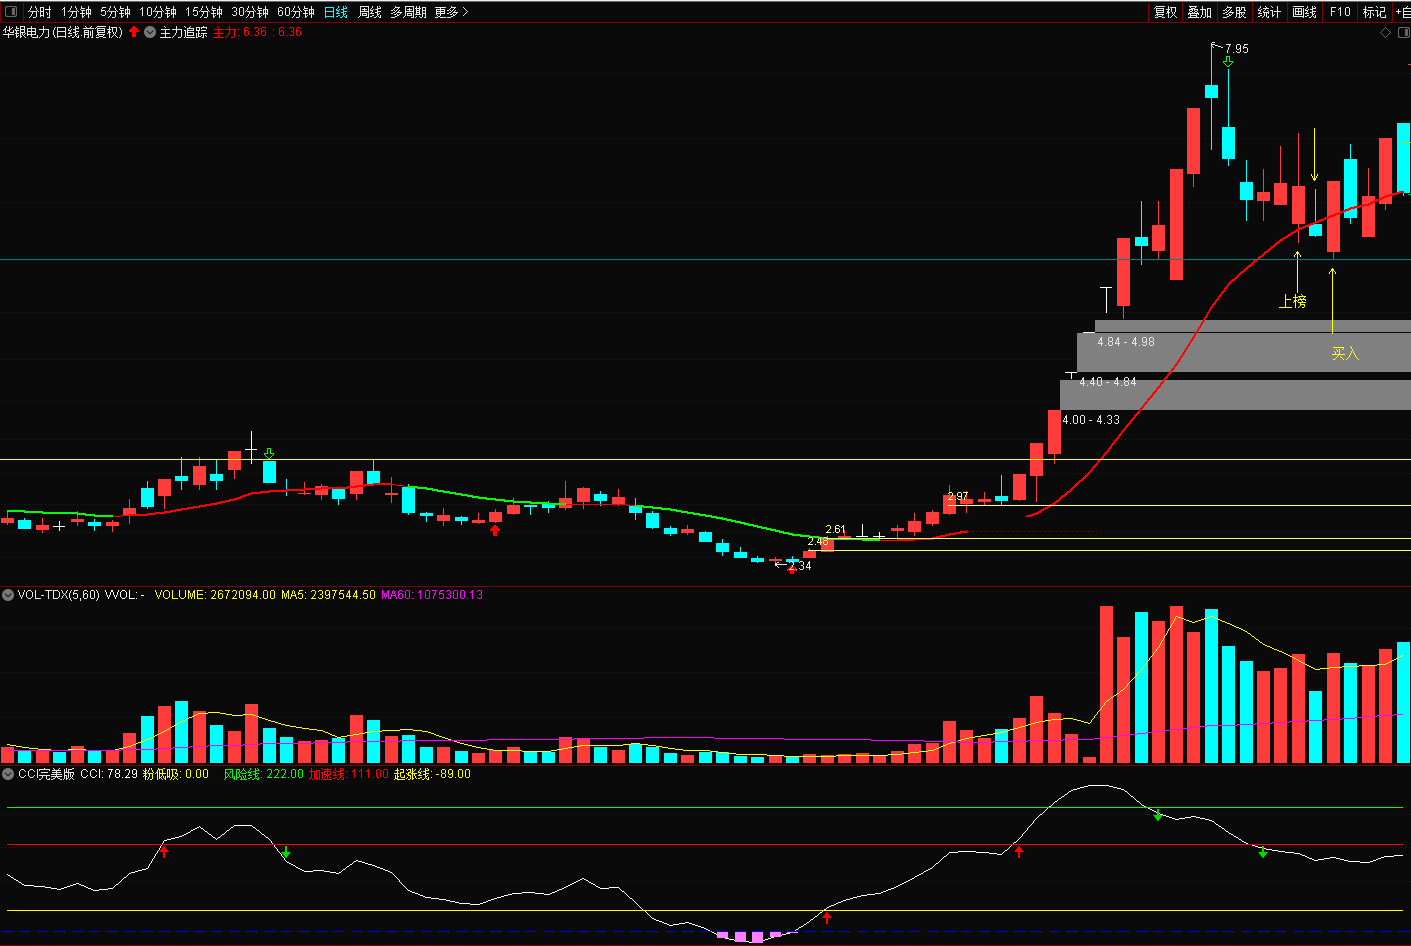Click the MA5: 2397544.50 readout
This screenshot has width=1411, height=946.
point(328,594)
